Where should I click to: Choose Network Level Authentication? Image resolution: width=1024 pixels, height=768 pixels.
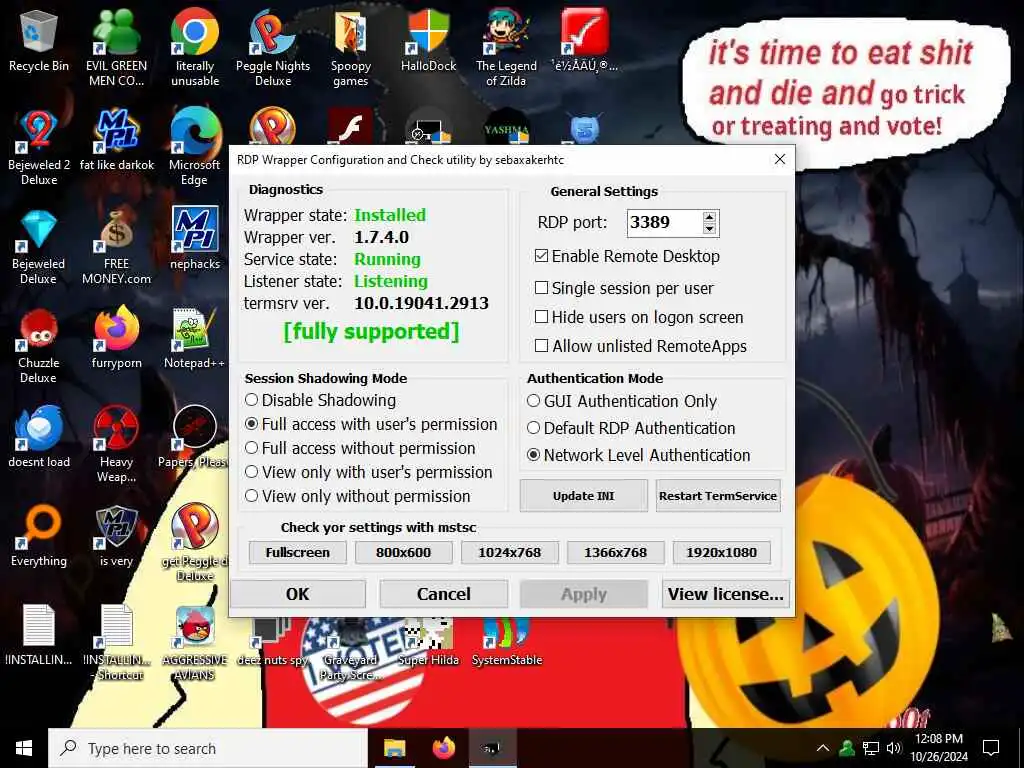click(x=534, y=455)
